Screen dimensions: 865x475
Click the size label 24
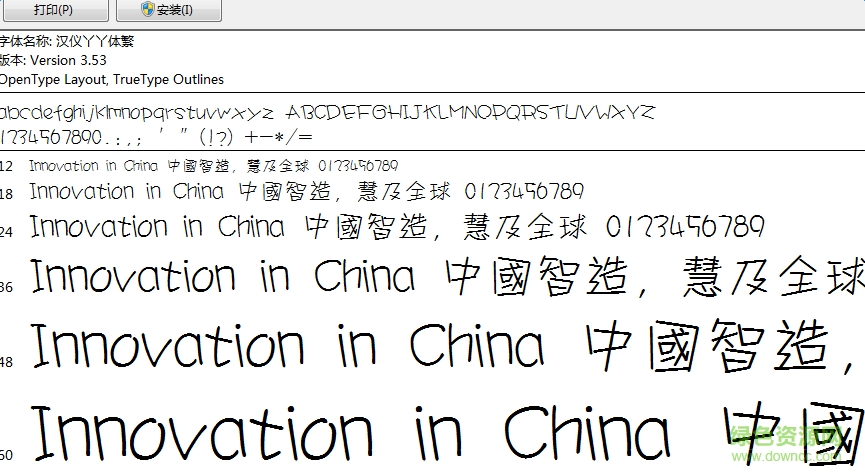(x=6, y=232)
